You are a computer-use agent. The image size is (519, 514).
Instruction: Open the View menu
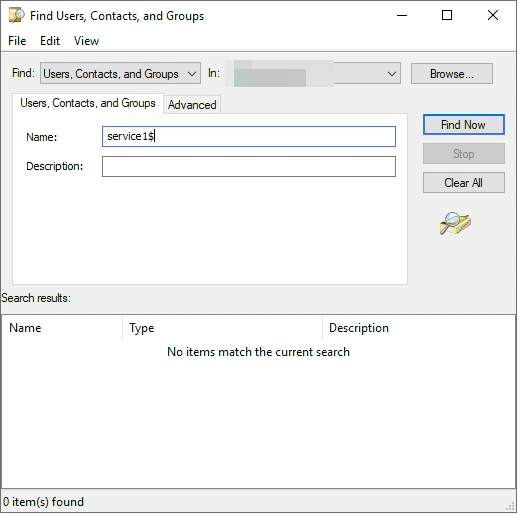click(x=86, y=41)
